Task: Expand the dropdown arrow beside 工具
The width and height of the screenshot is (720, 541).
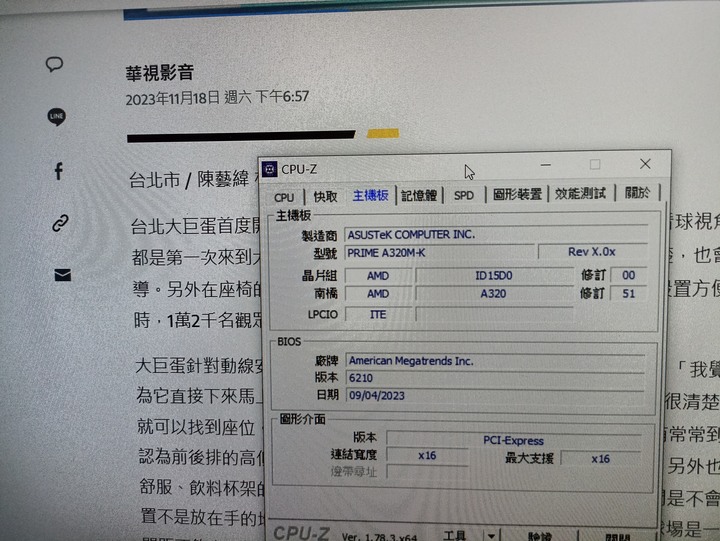Action: (x=491, y=535)
